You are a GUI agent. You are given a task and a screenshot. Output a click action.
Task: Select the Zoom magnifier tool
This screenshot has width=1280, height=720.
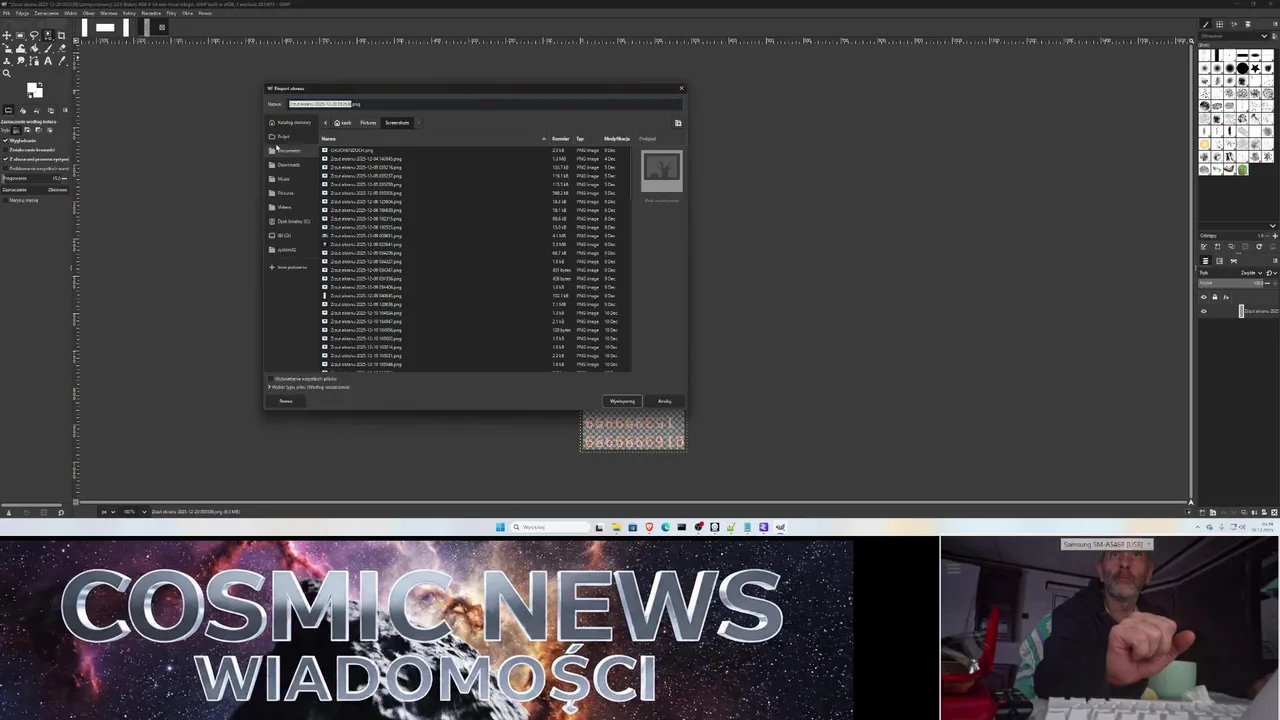point(7,73)
